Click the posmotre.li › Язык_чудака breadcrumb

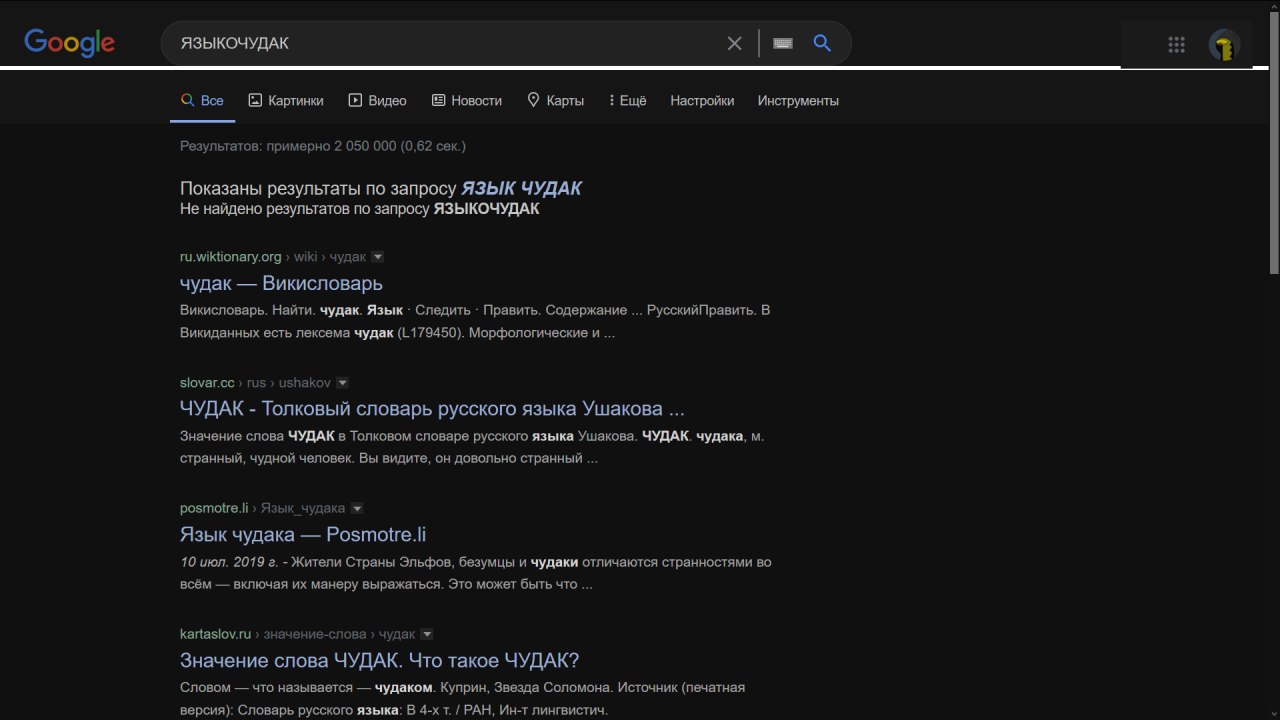262,509
